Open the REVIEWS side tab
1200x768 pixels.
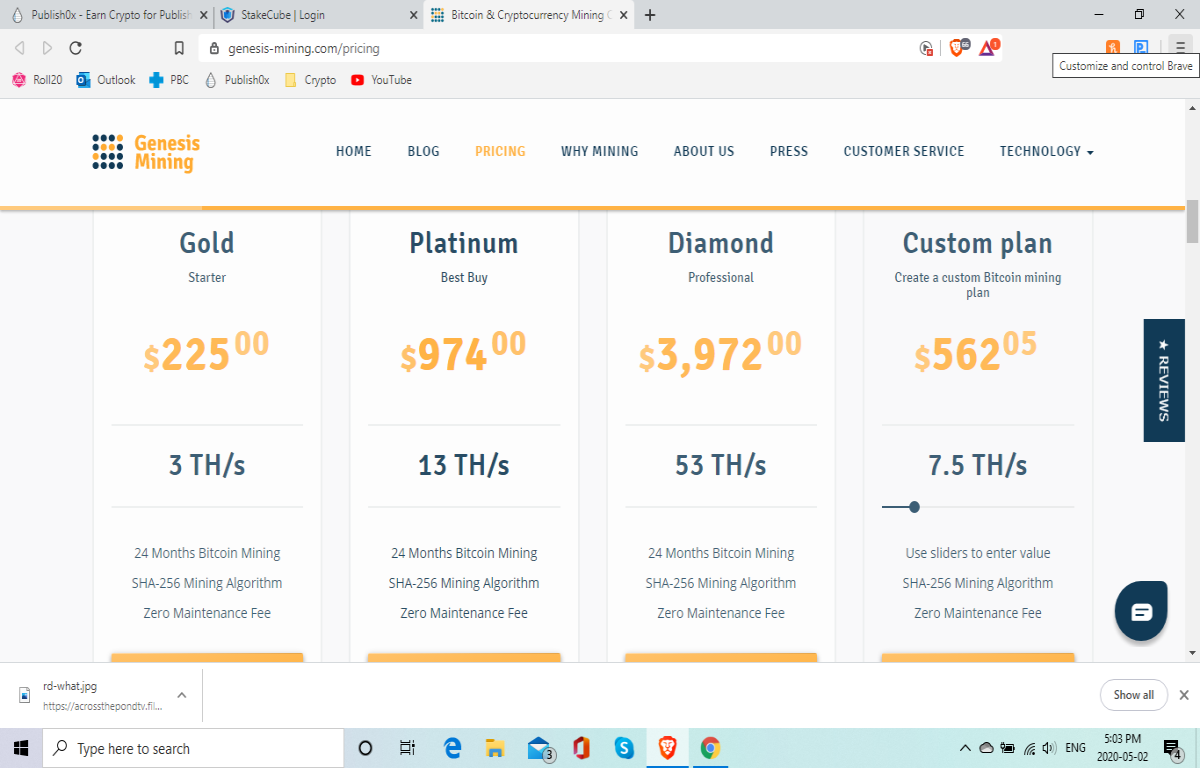coord(1164,380)
